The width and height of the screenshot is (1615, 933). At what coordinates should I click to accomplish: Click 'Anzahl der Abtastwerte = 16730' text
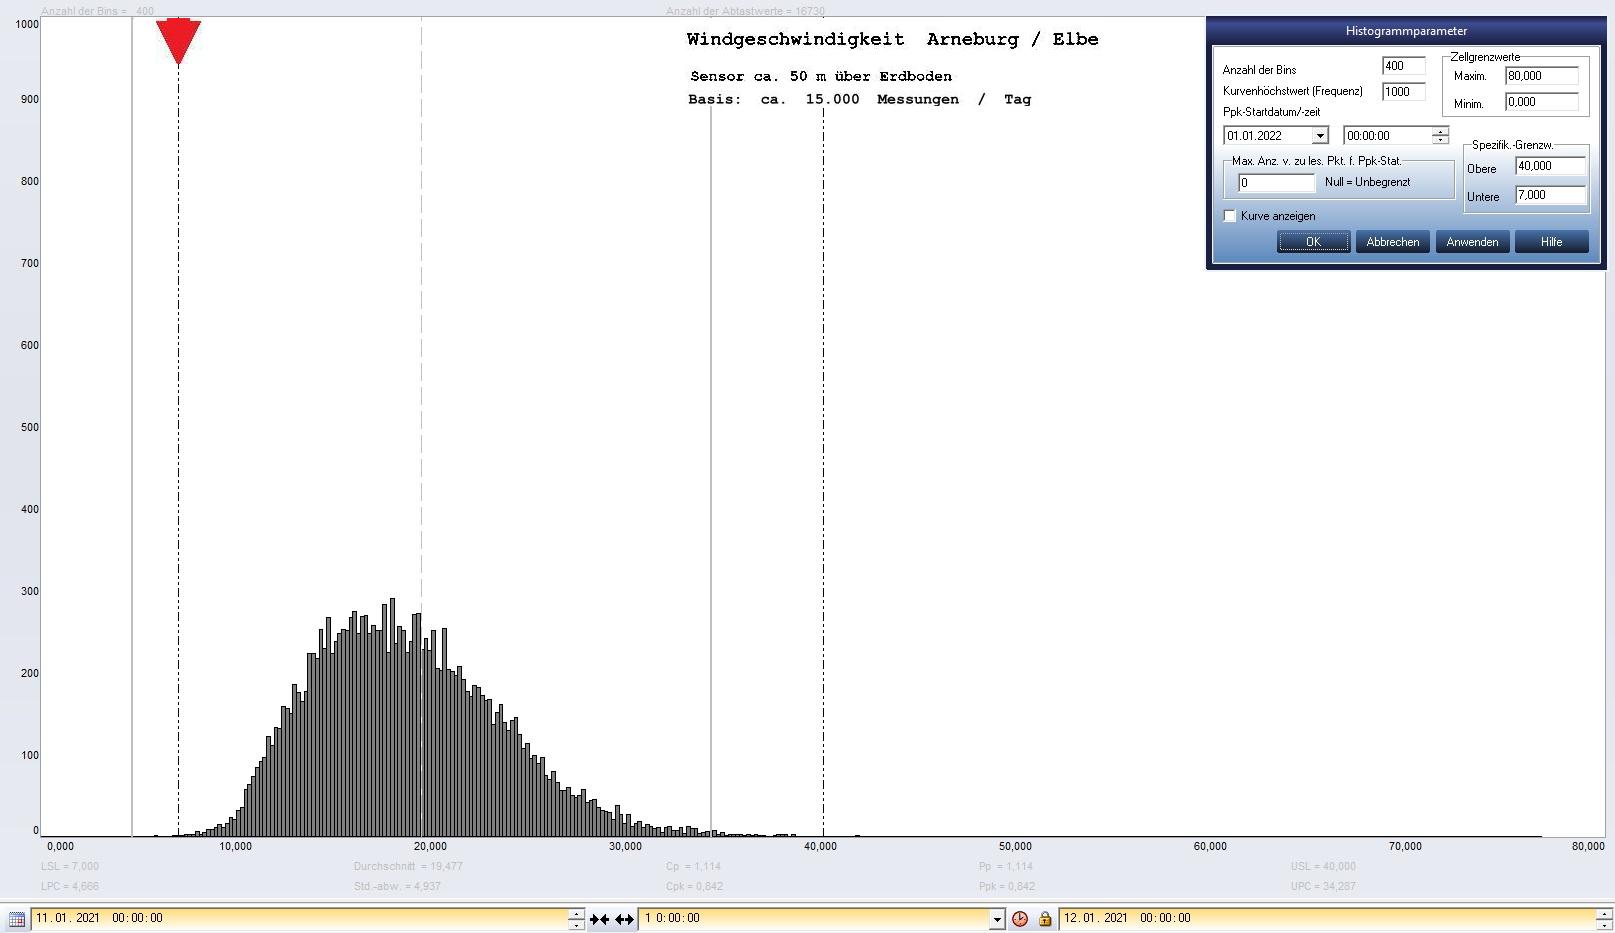pos(746,12)
